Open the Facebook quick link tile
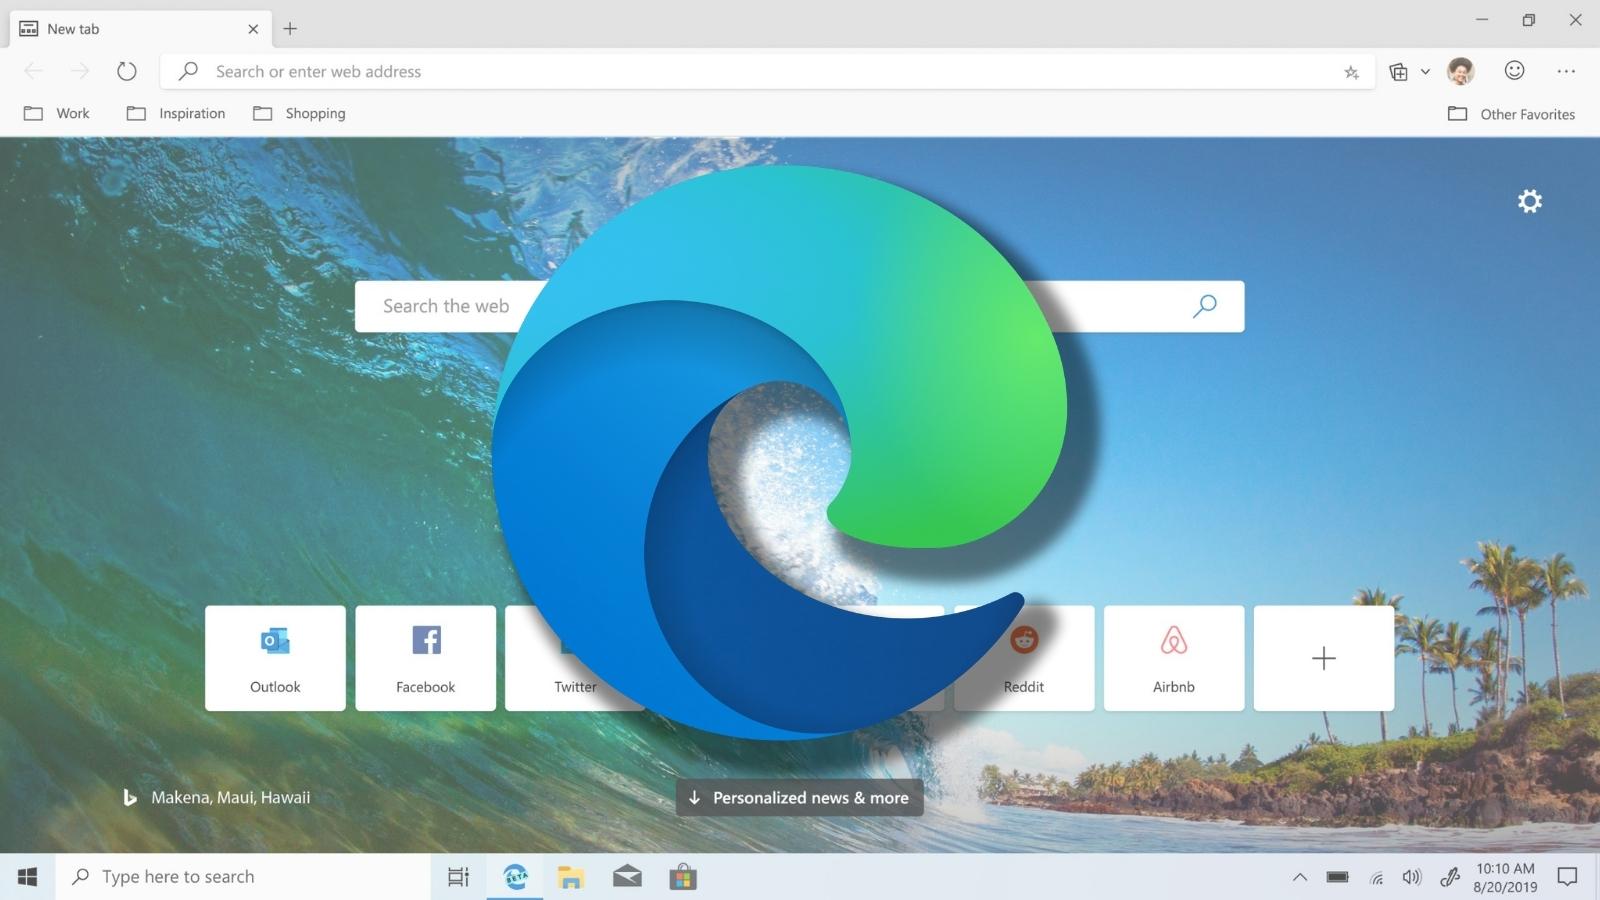1600x900 pixels. 425,658
